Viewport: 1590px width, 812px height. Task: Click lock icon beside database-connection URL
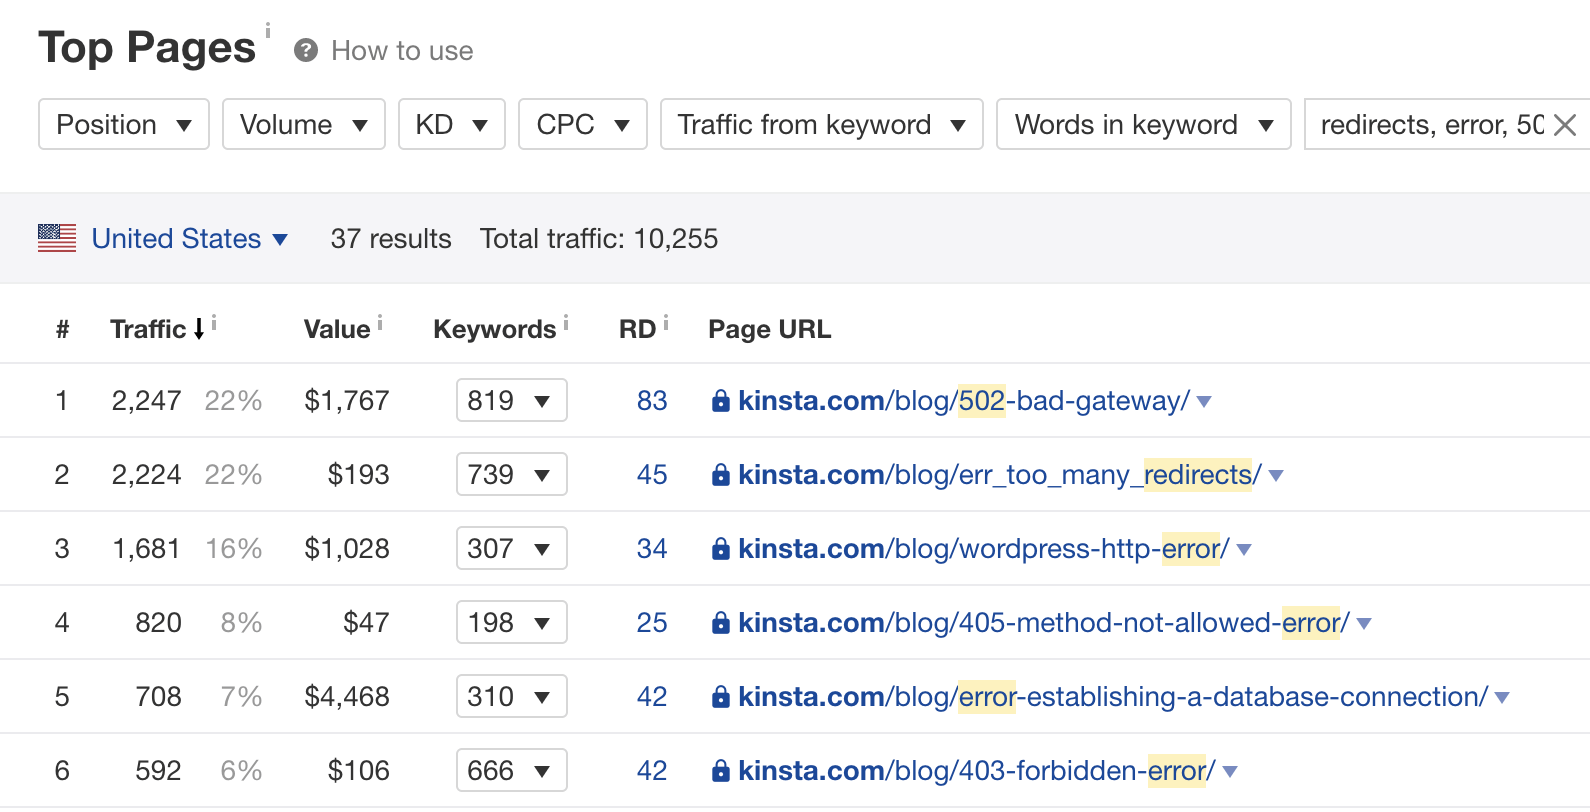click(x=720, y=697)
